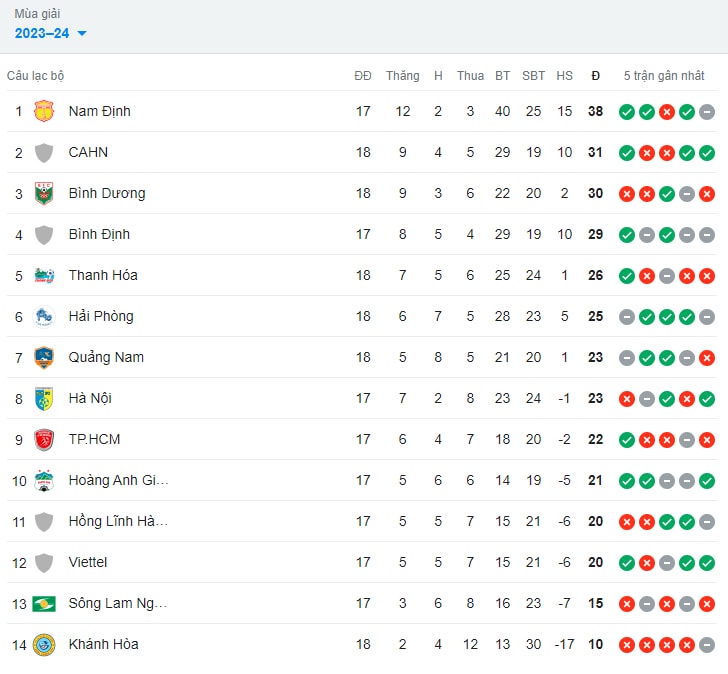Screen dimensions: 728x674
Task: Click the TP.HCM red crest
Action: (44, 439)
